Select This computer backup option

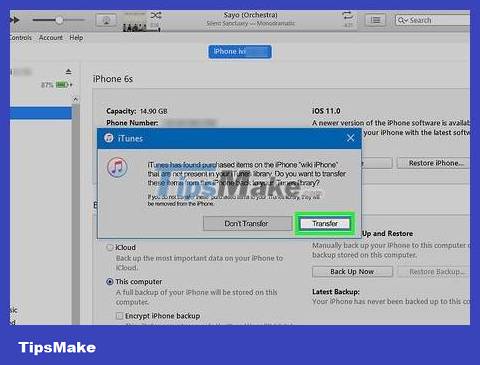point(110,282)
